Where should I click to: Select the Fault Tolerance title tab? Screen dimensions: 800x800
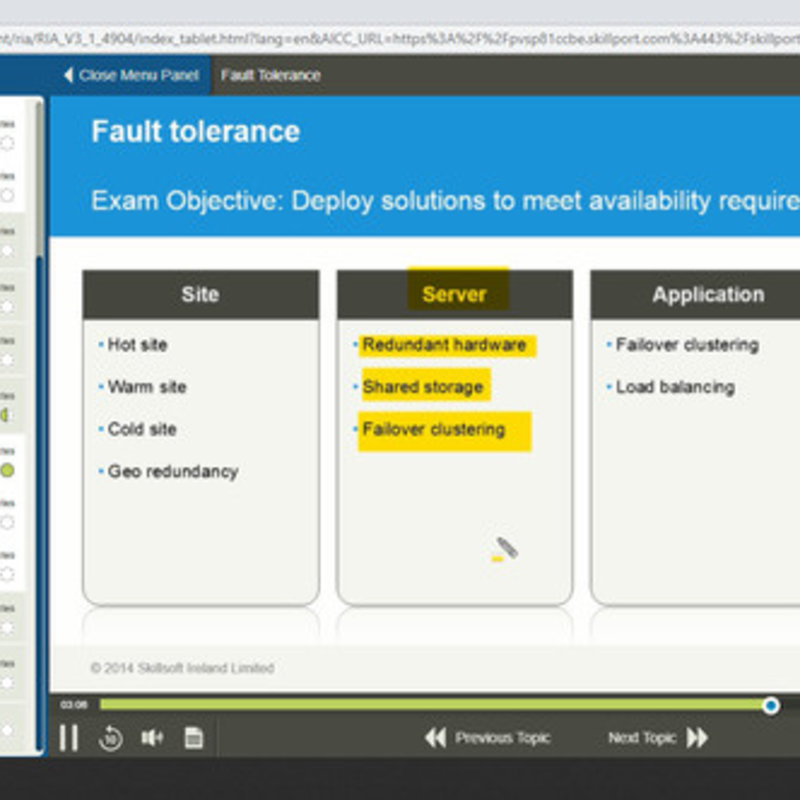270,76
